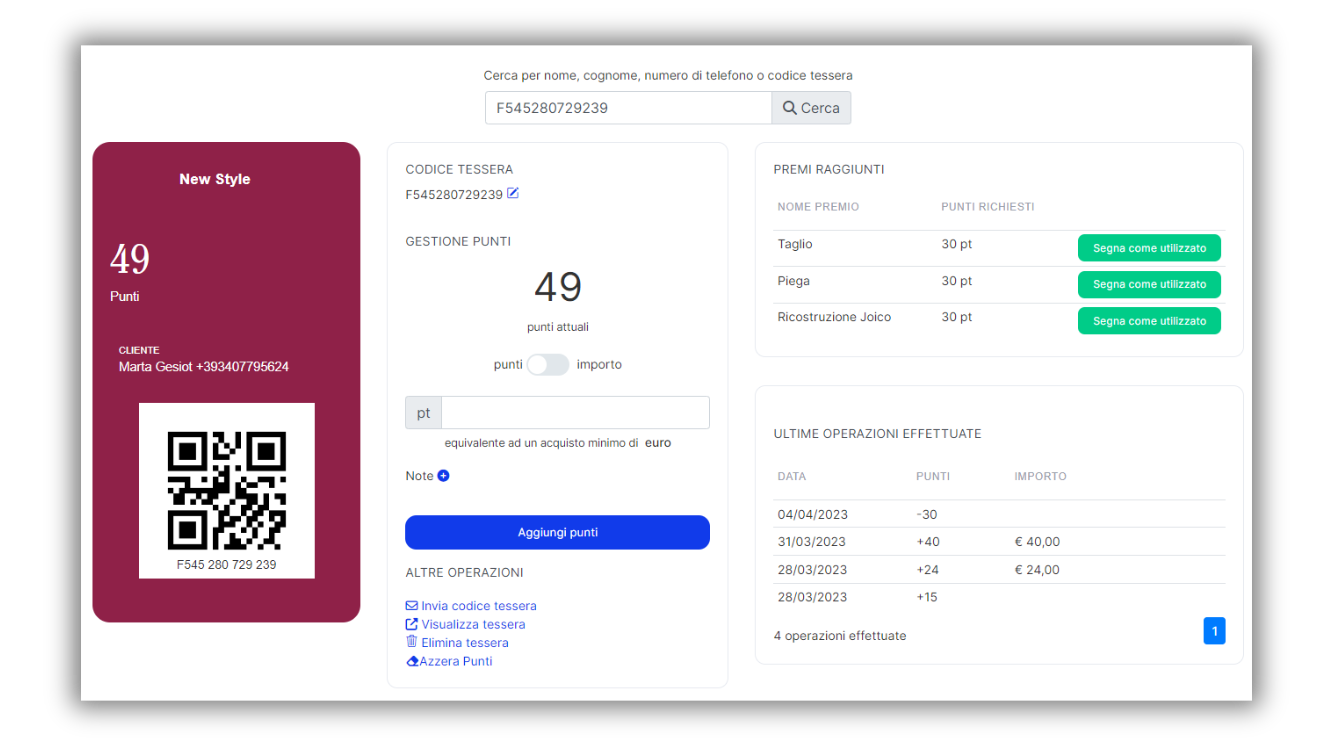Click the external link icon for Visualizza tessera
Viewport: 1333px width, 746px height.
pyautogui.click(x=412, y=624)
